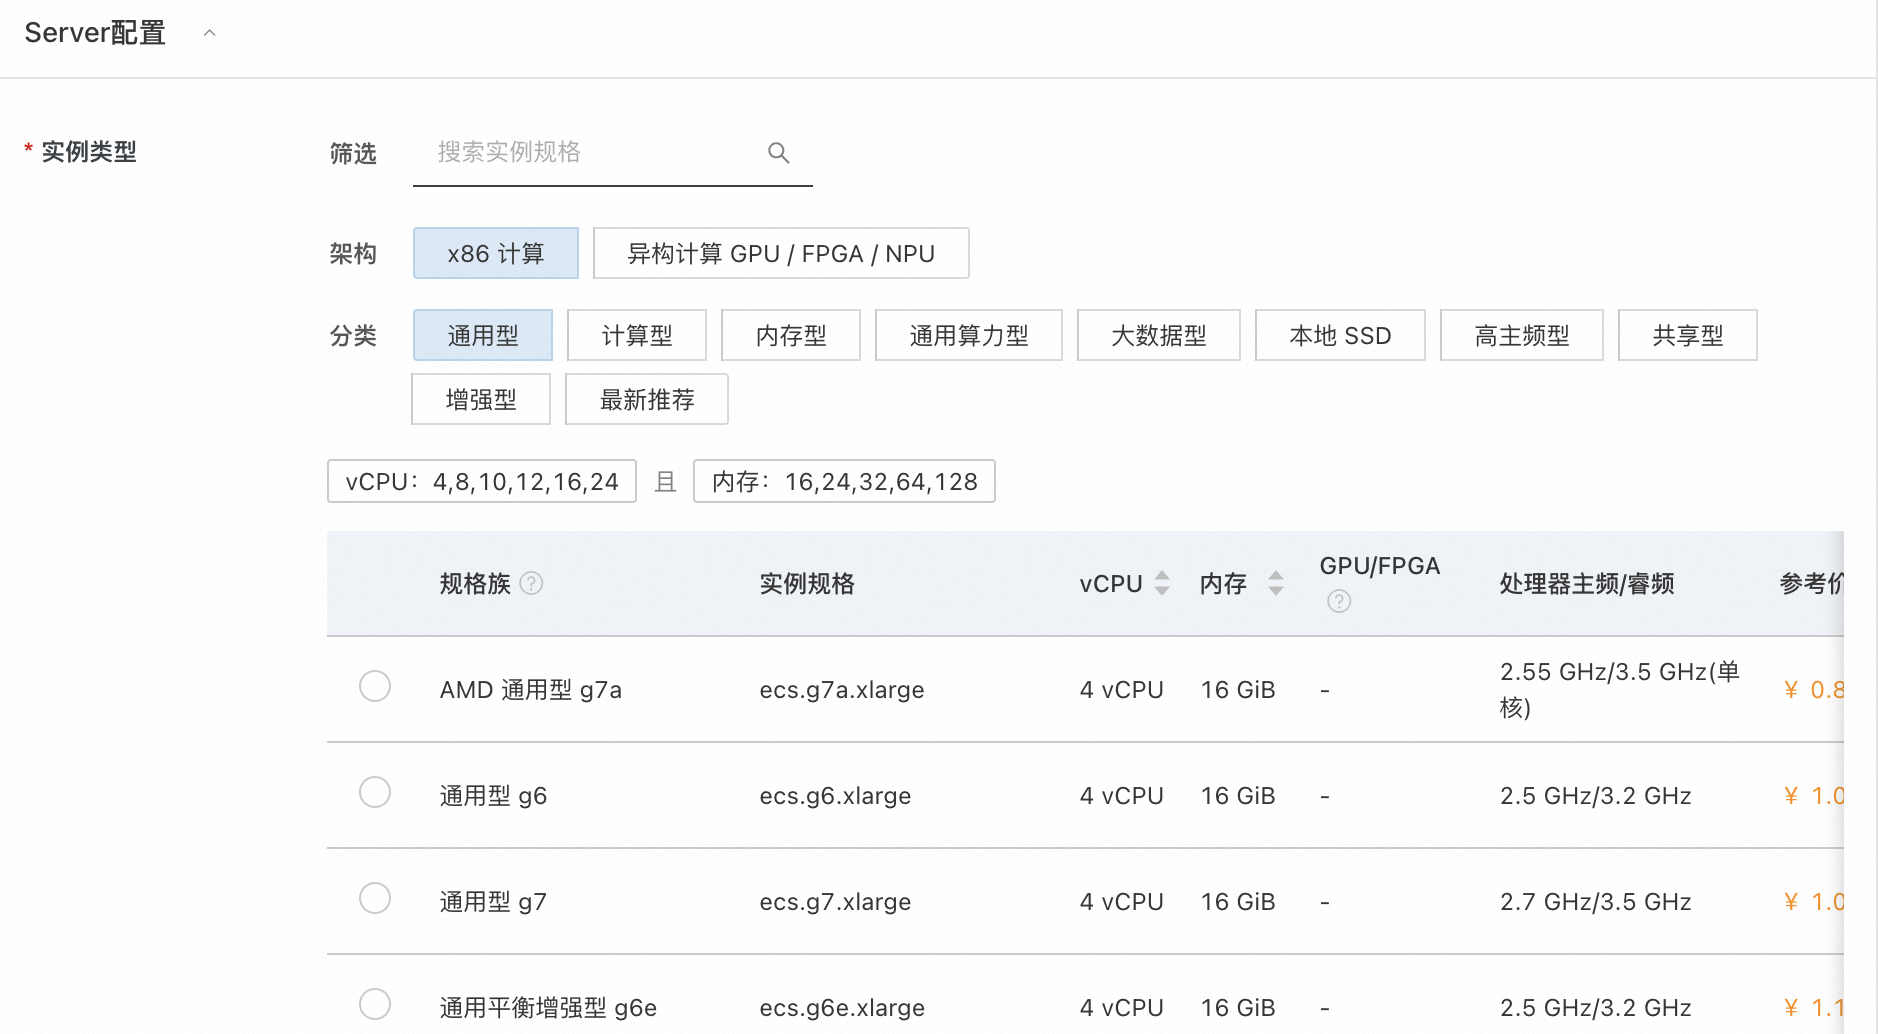Image resolution: width=1878 pixels, height=1034 pixels.
Task: Choose the 共享型 category
Action: pyautogui.click(x=1688, y=335)
